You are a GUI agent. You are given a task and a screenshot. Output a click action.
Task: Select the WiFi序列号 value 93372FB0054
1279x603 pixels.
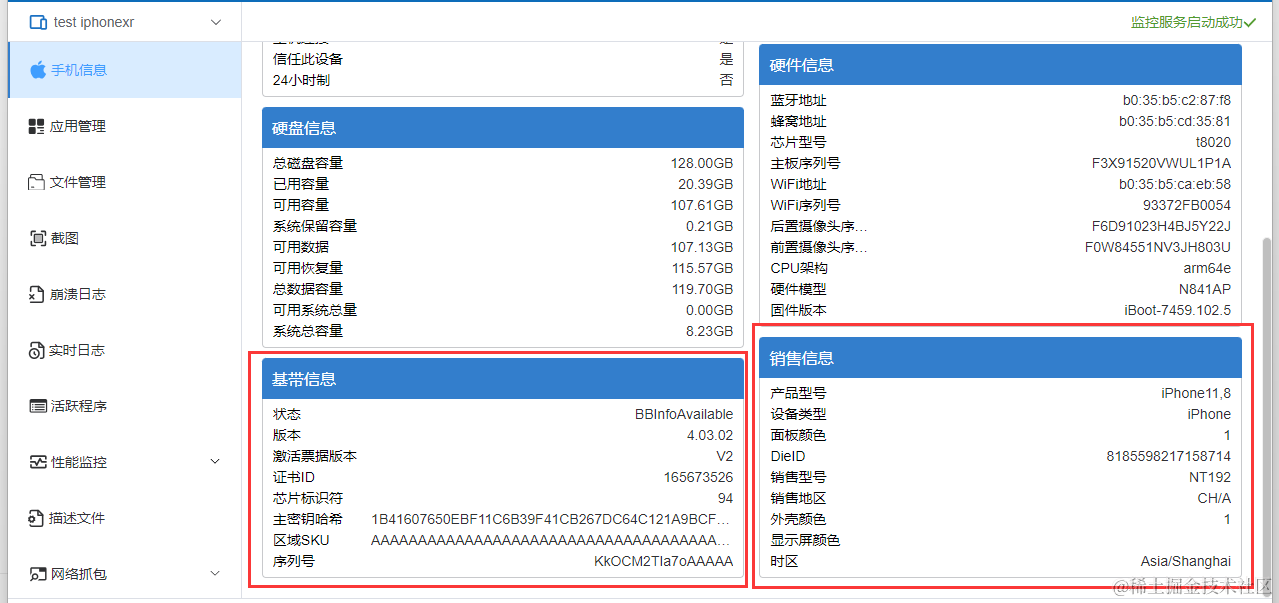(1187, 205)
